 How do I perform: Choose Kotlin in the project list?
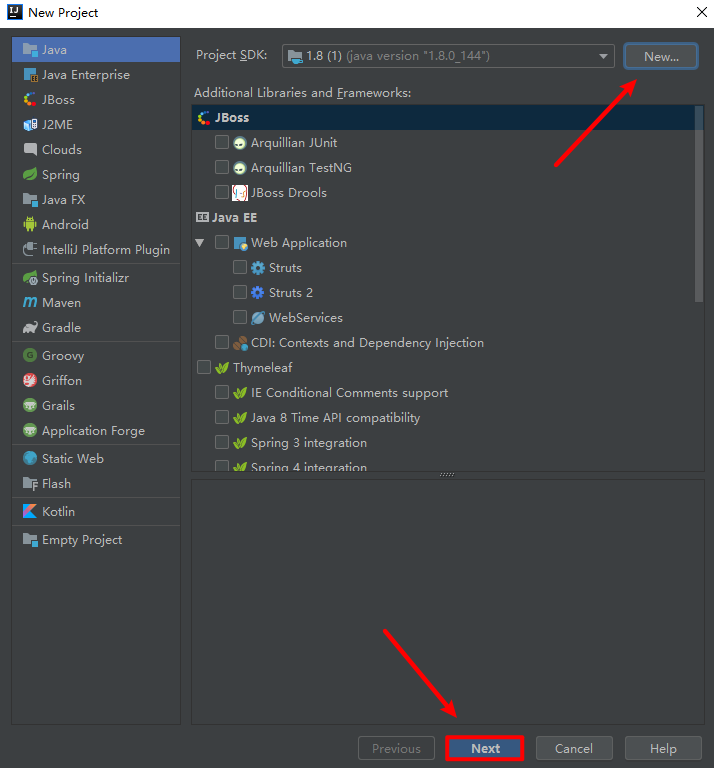pyautogui.click(x=96, y=511)
